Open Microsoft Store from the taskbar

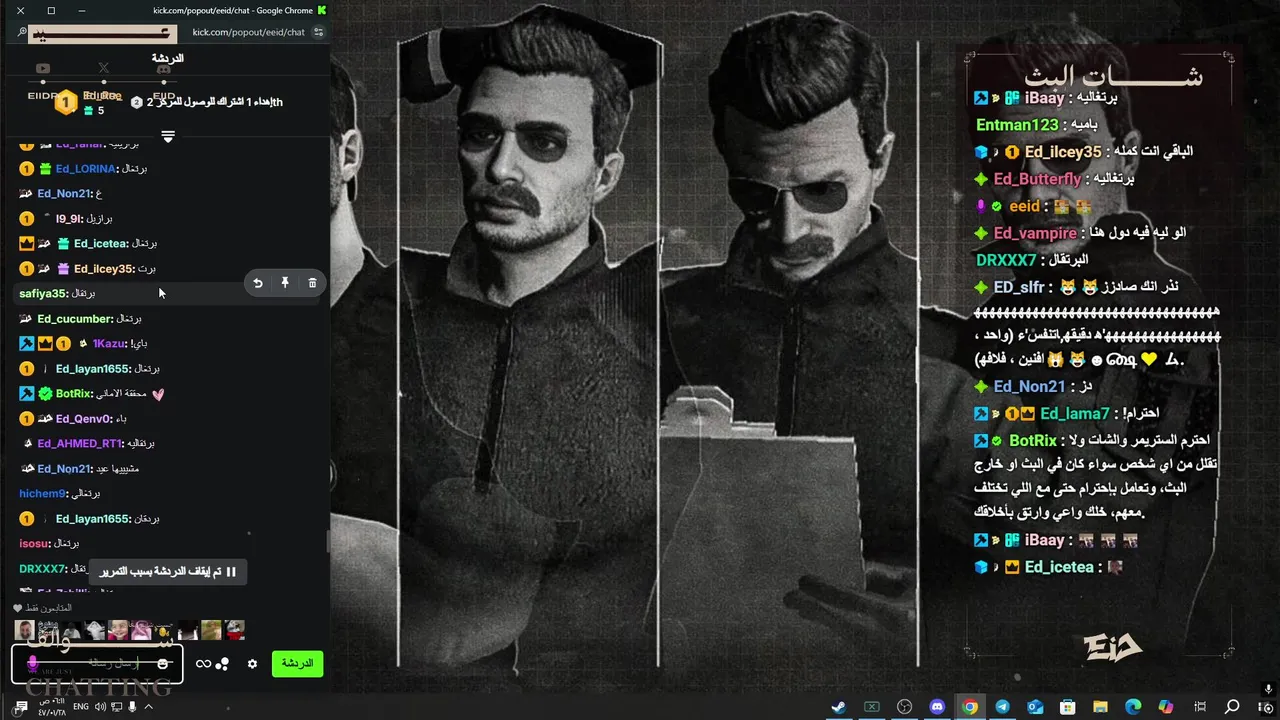pyautogui.click(x=1068, y=706)
